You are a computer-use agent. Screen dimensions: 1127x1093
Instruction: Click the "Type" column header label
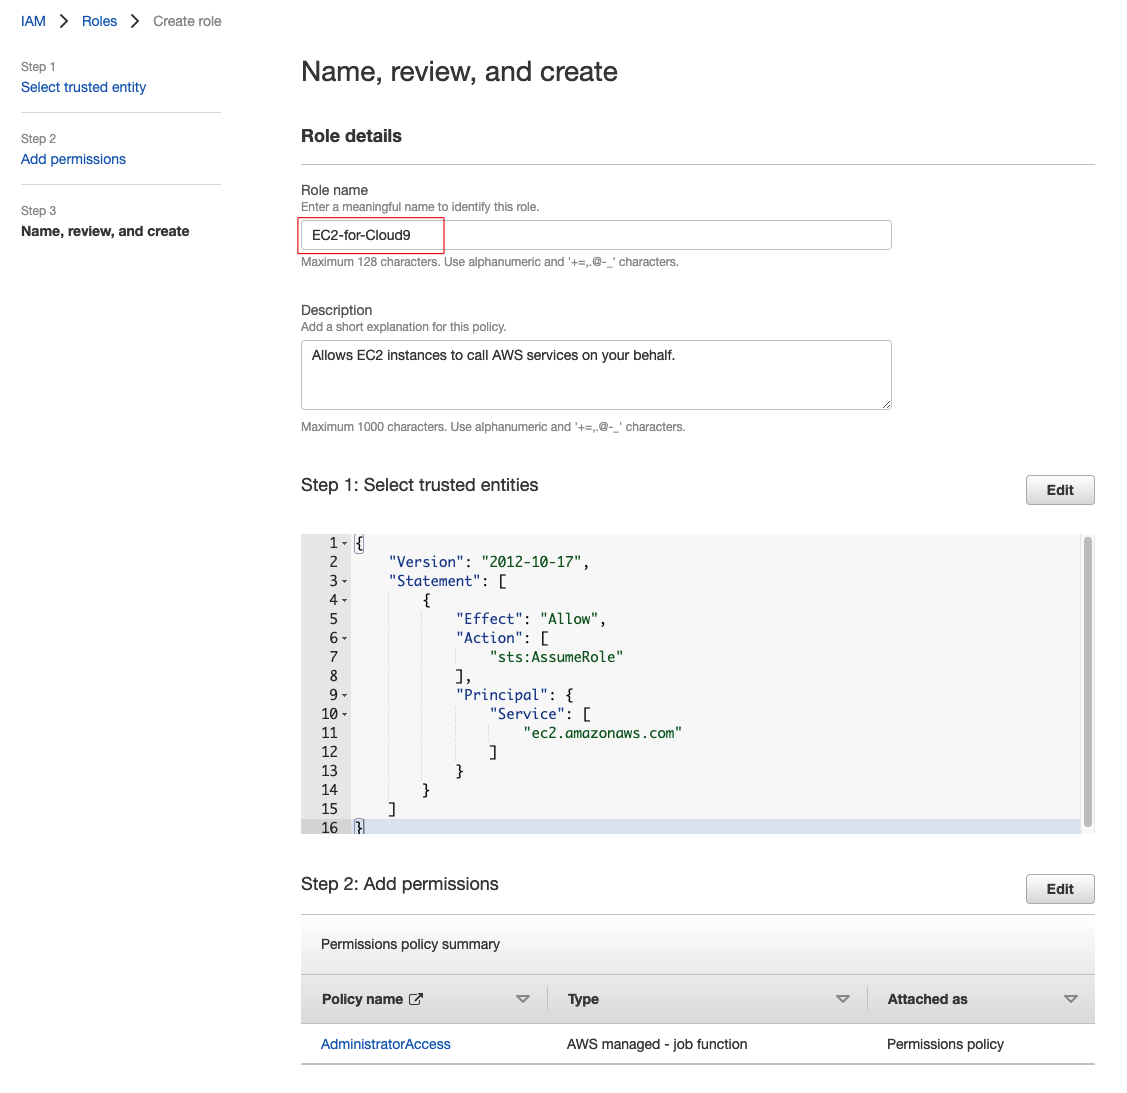coord(583,999)
